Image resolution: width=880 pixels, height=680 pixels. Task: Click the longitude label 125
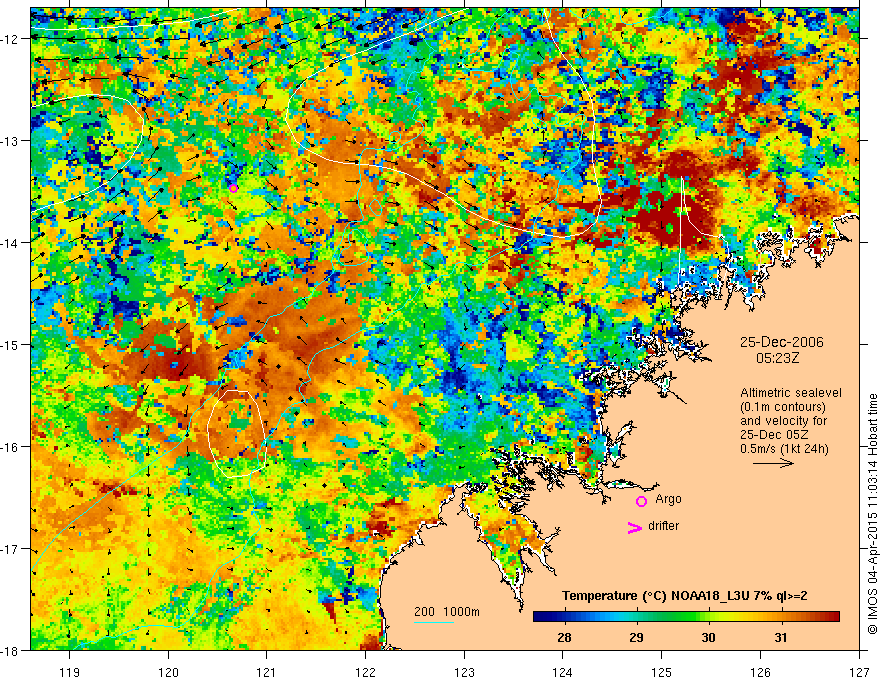662,672
